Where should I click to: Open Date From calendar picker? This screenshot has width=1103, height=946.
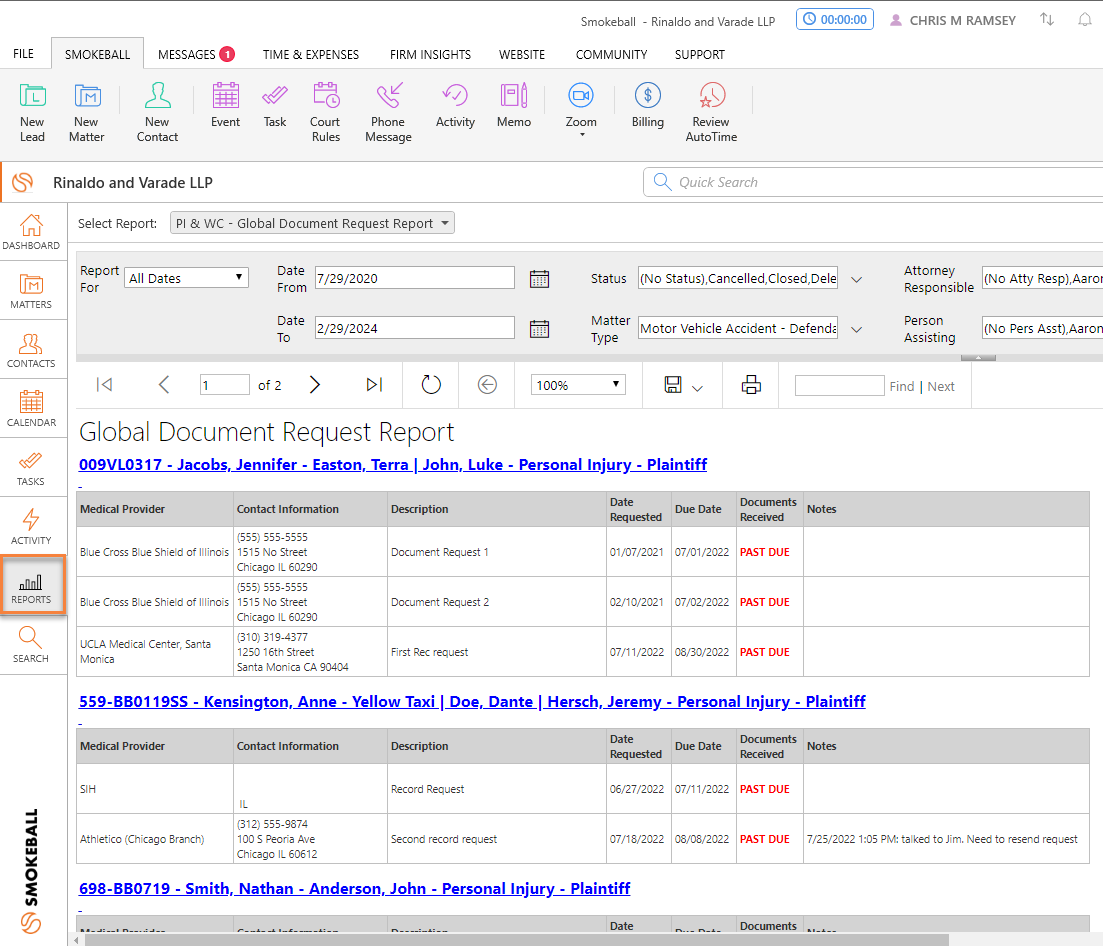tap(540, 279)
